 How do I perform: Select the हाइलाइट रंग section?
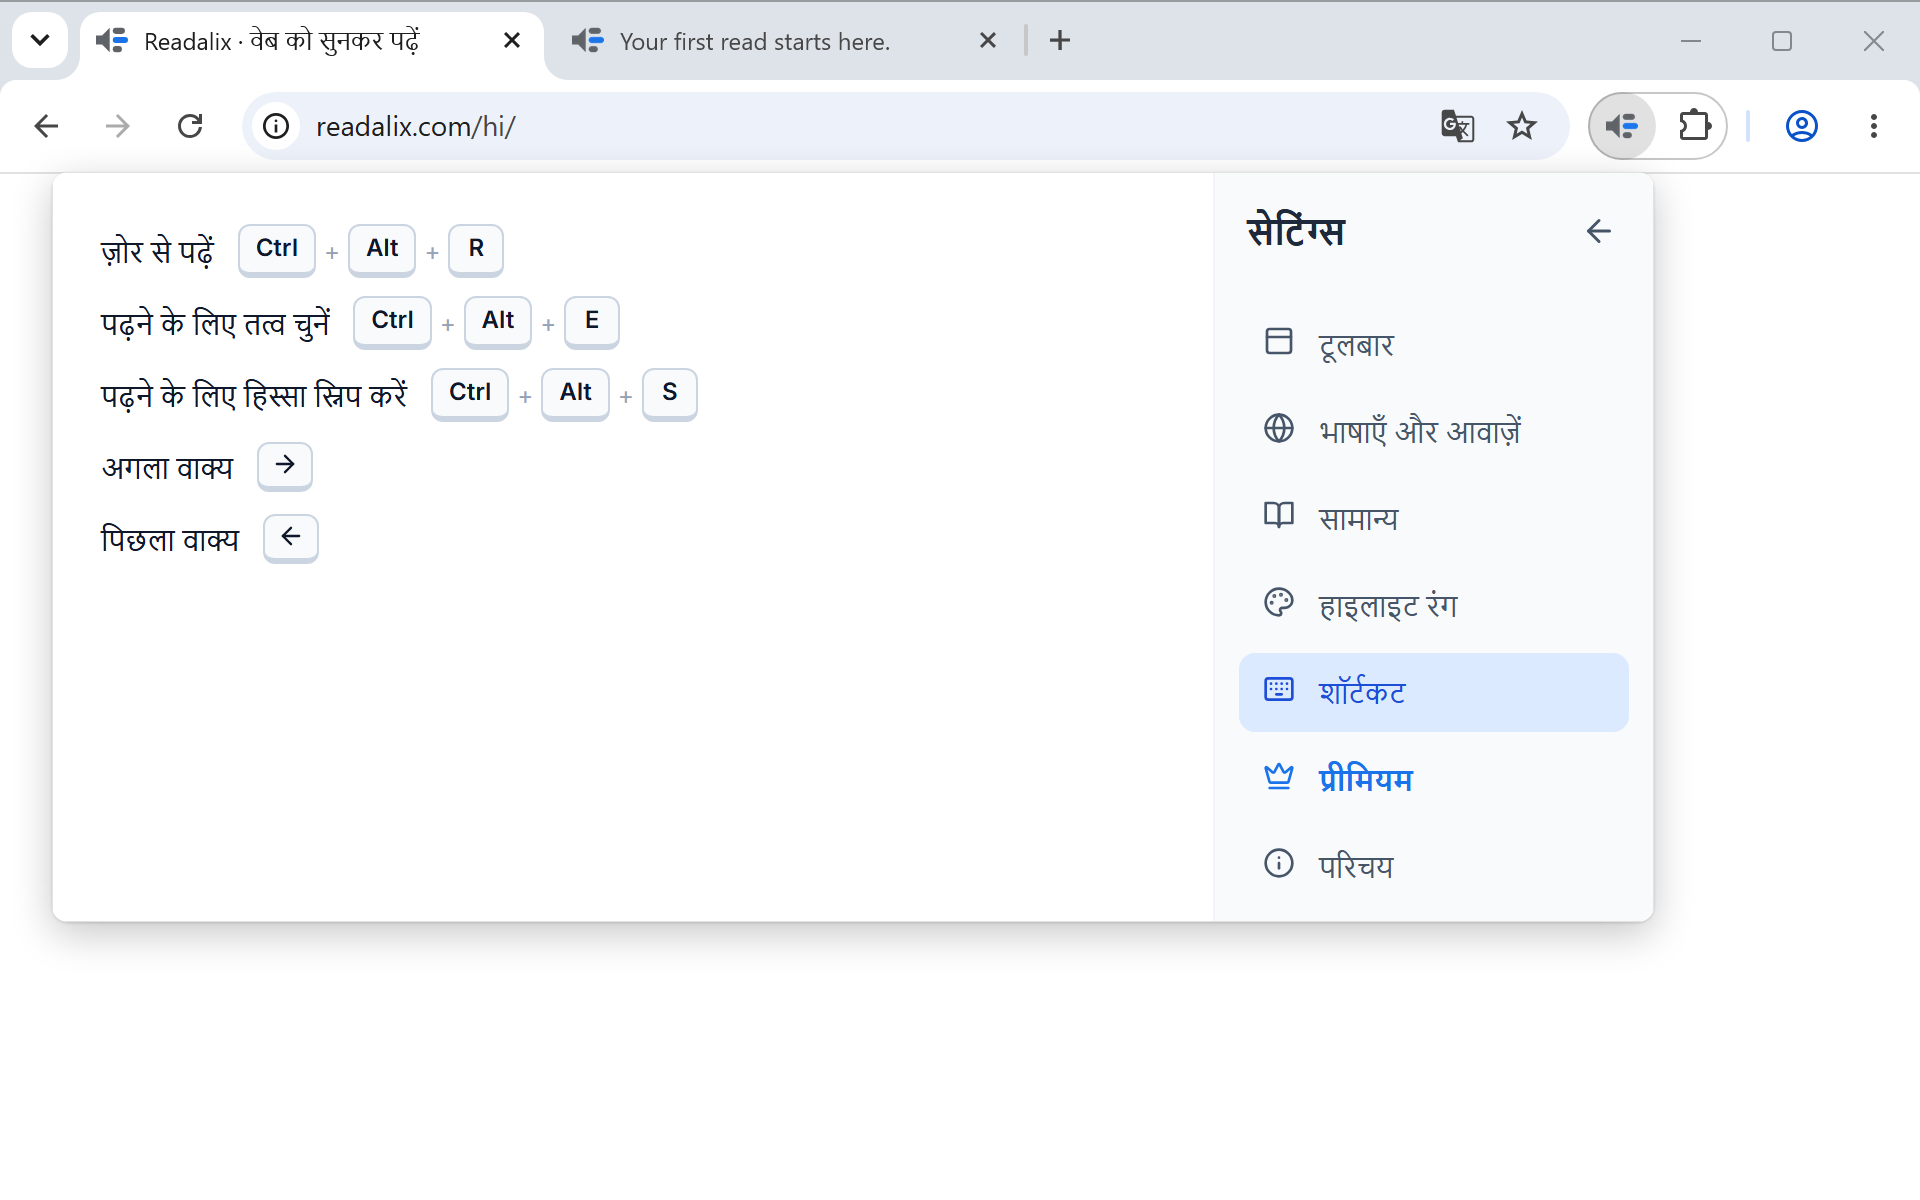(x=1433, y=605)
